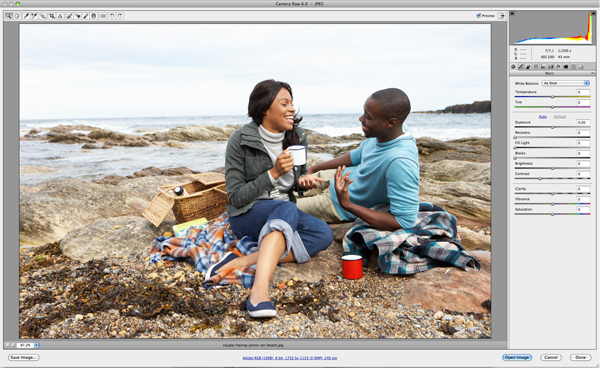The width and height of the screenshot is (600, 368).
Task: Toggle full screen mode icon
Action: click(502, 16)
